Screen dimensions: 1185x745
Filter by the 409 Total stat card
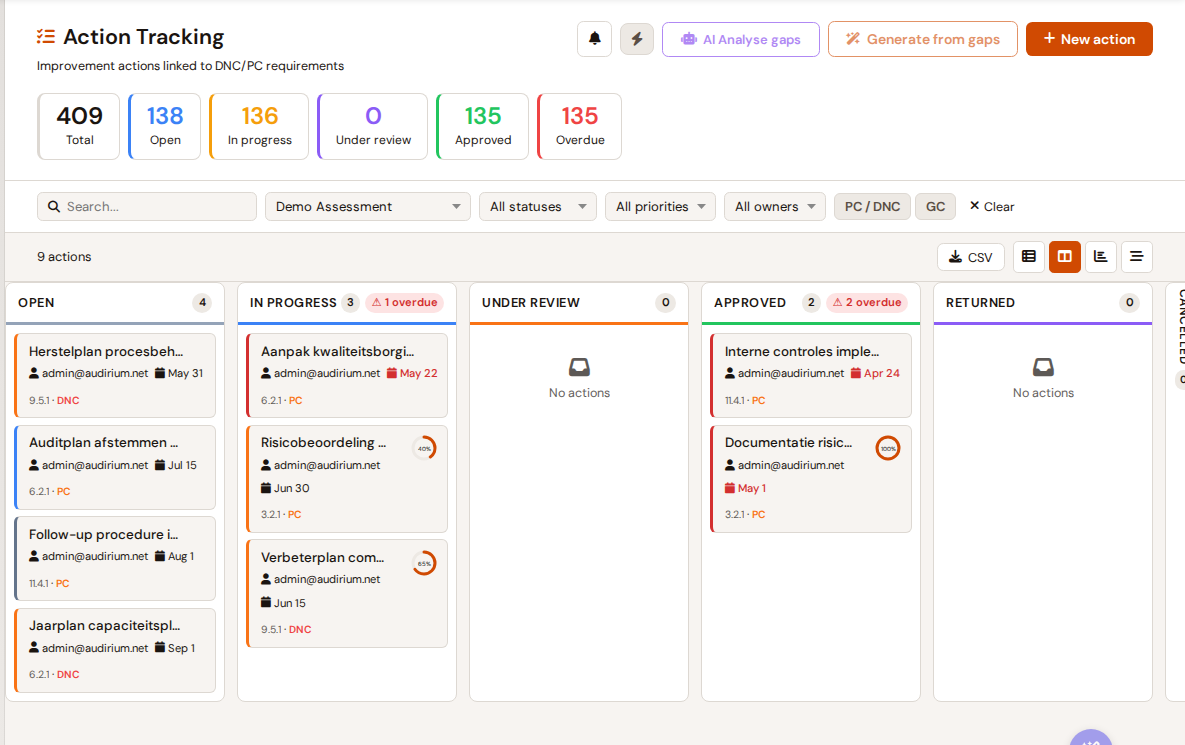coord(79,126)
